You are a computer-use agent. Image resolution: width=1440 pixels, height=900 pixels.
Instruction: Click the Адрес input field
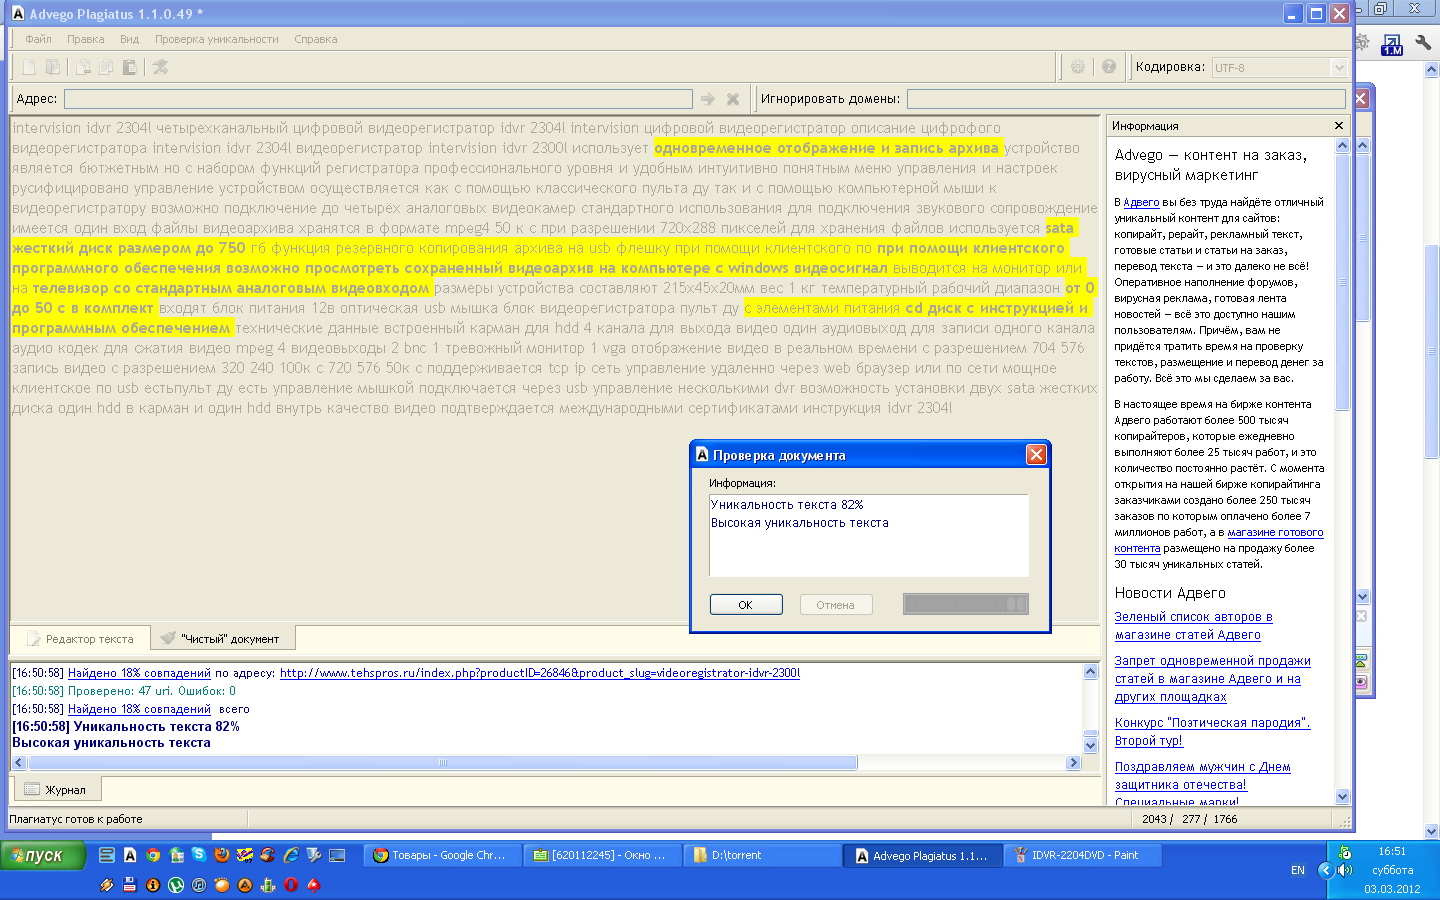[x=378, y=99]
